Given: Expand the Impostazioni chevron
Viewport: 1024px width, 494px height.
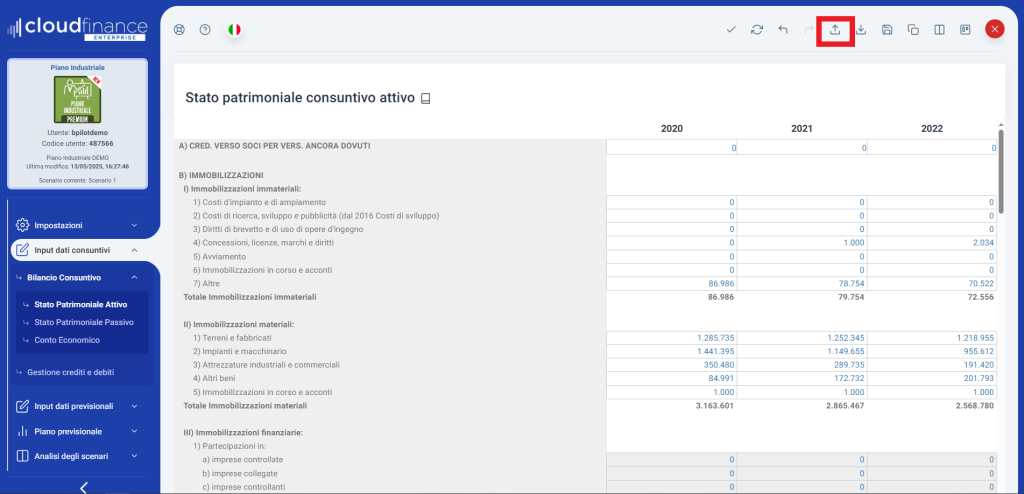Looking at the screenshot, I should click(134, 225).
